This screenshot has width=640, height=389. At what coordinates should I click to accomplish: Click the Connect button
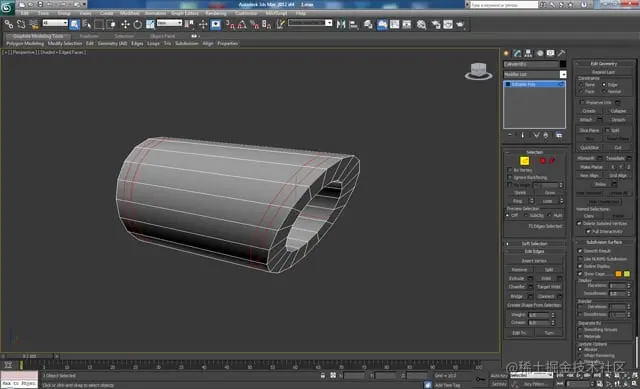click(546, 296)
